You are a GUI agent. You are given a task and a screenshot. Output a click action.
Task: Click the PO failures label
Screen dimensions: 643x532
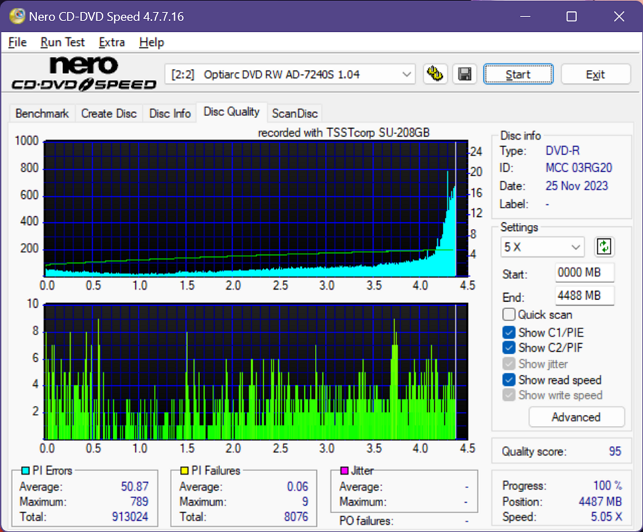pos(366,521)
